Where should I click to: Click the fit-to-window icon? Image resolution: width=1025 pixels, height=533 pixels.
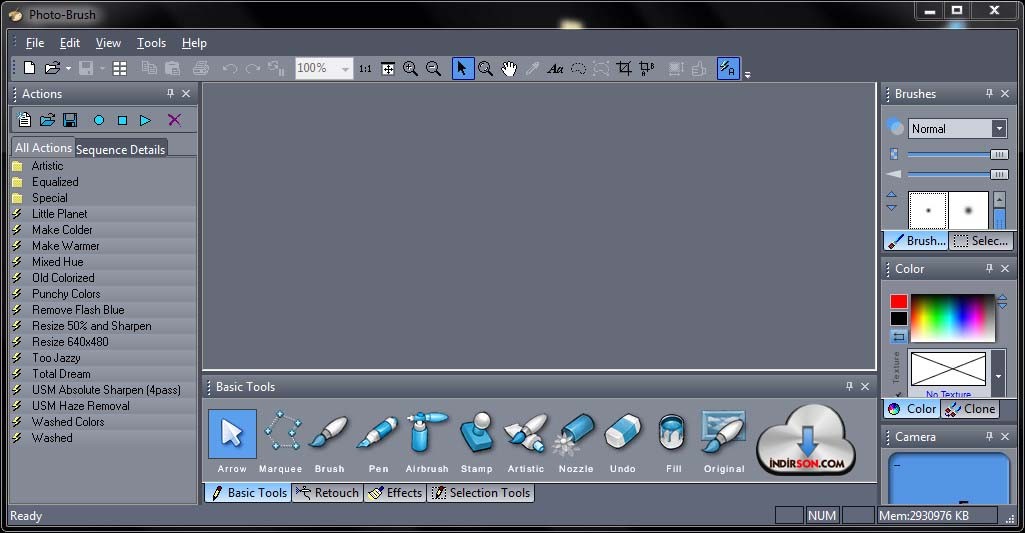click(x=388, y=69)
